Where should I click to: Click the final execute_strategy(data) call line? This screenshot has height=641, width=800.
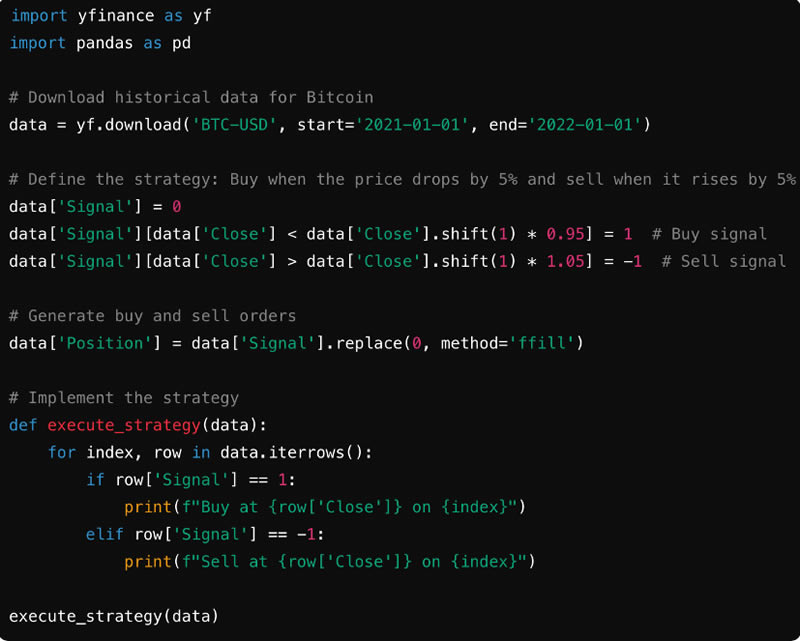coord(114,616)
